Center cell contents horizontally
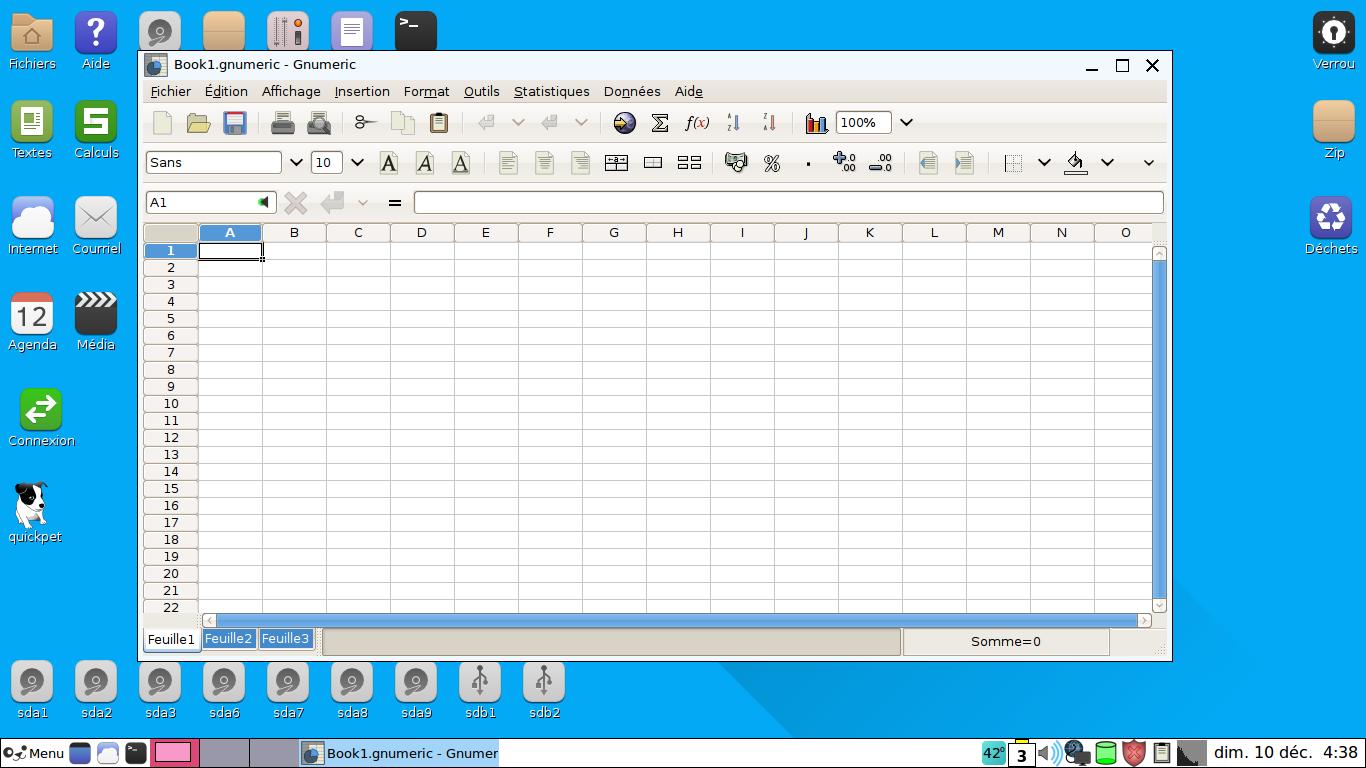This screenshot has width=1366, height=768. click(x=544, y=162)
